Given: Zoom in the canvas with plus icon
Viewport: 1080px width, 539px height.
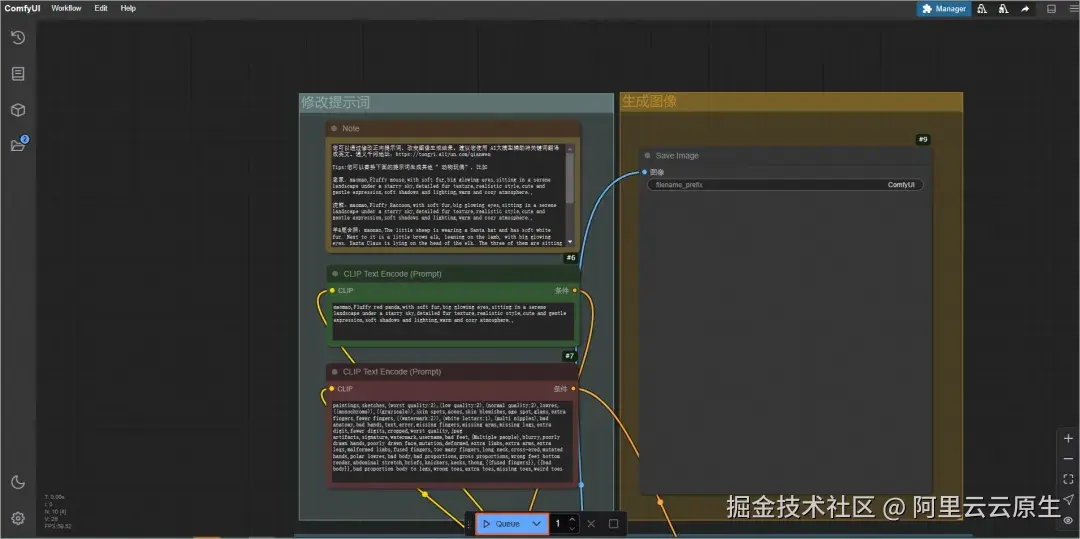Looking at the screenshot, I should click(x=1068, y=438).
